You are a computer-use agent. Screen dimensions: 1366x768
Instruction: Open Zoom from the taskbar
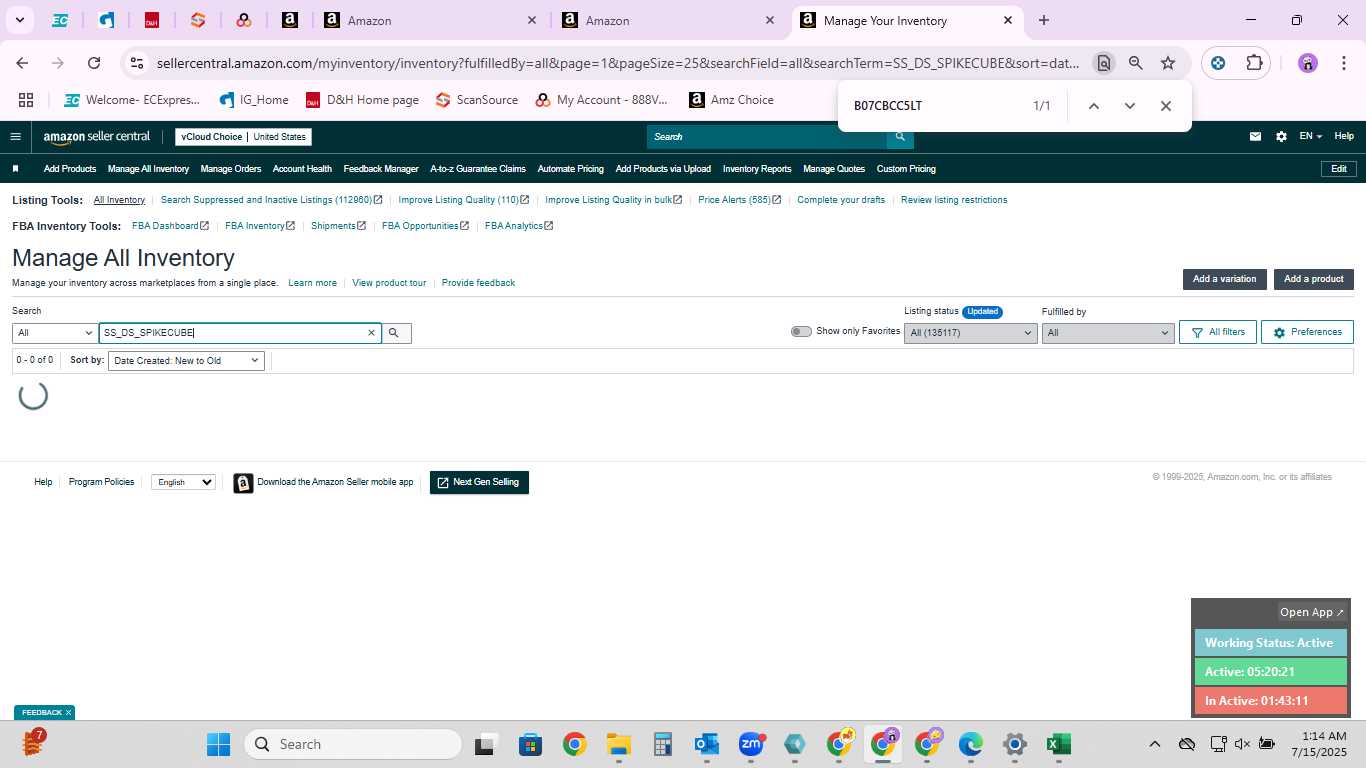tap(750, 744)
